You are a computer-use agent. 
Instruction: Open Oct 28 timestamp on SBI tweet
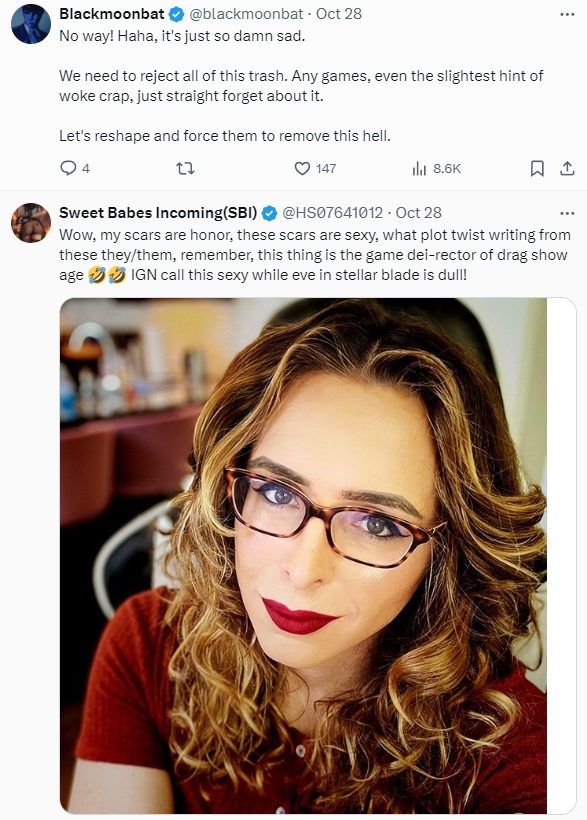pos(419,213)
